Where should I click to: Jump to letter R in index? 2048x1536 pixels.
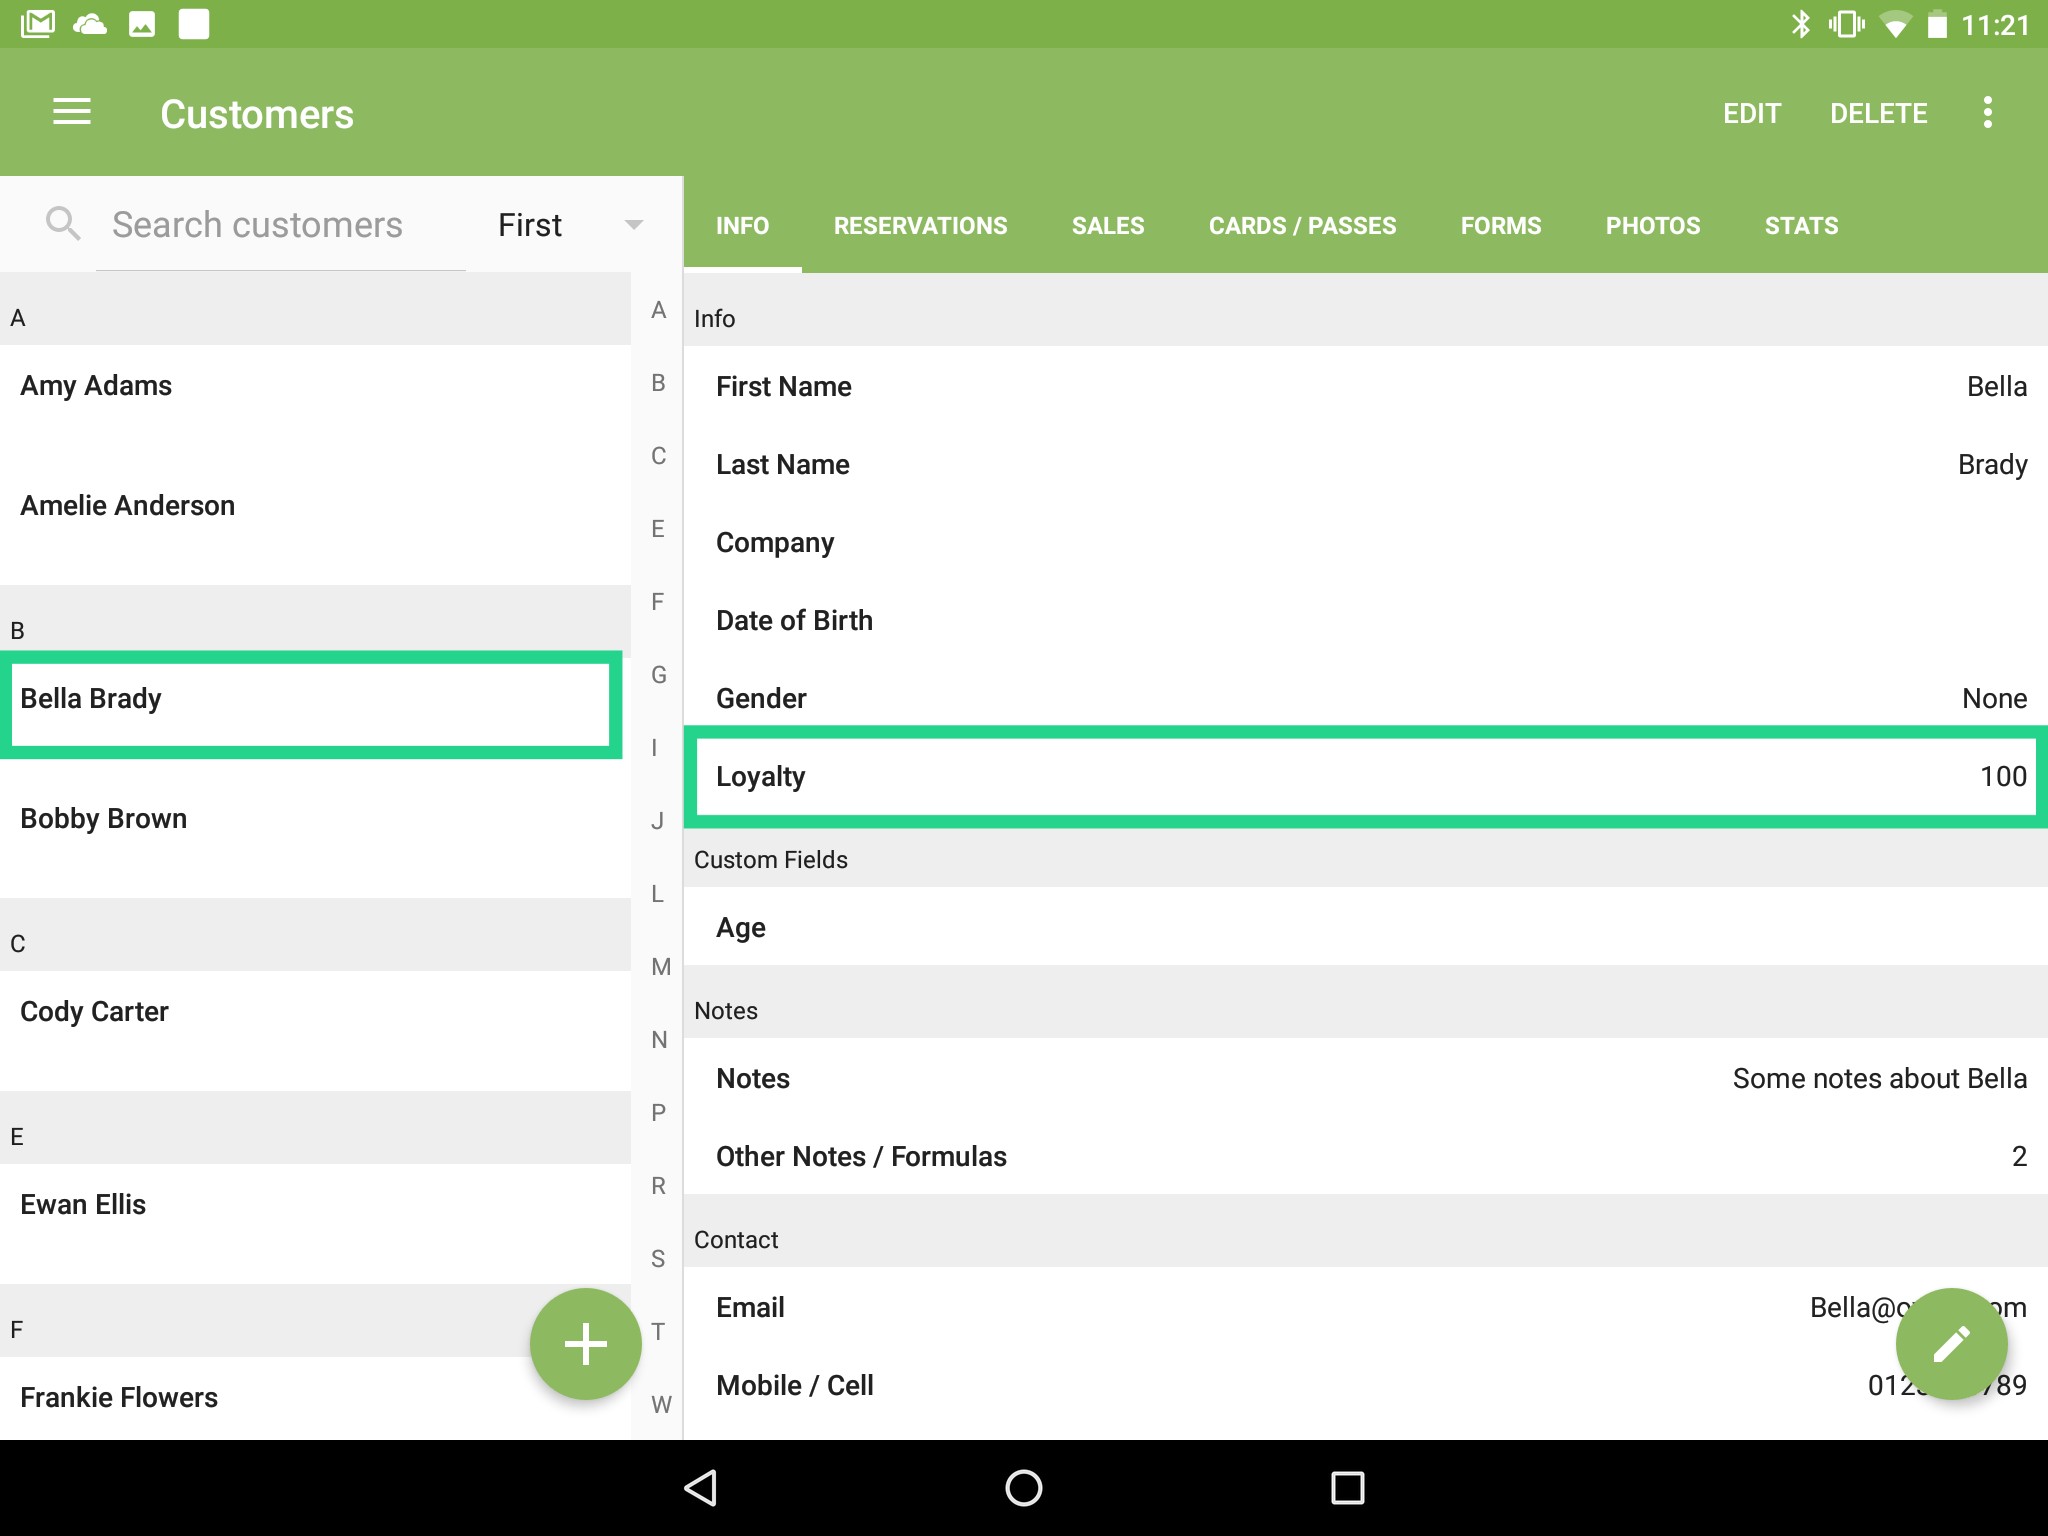click(x=658, y=1186)
